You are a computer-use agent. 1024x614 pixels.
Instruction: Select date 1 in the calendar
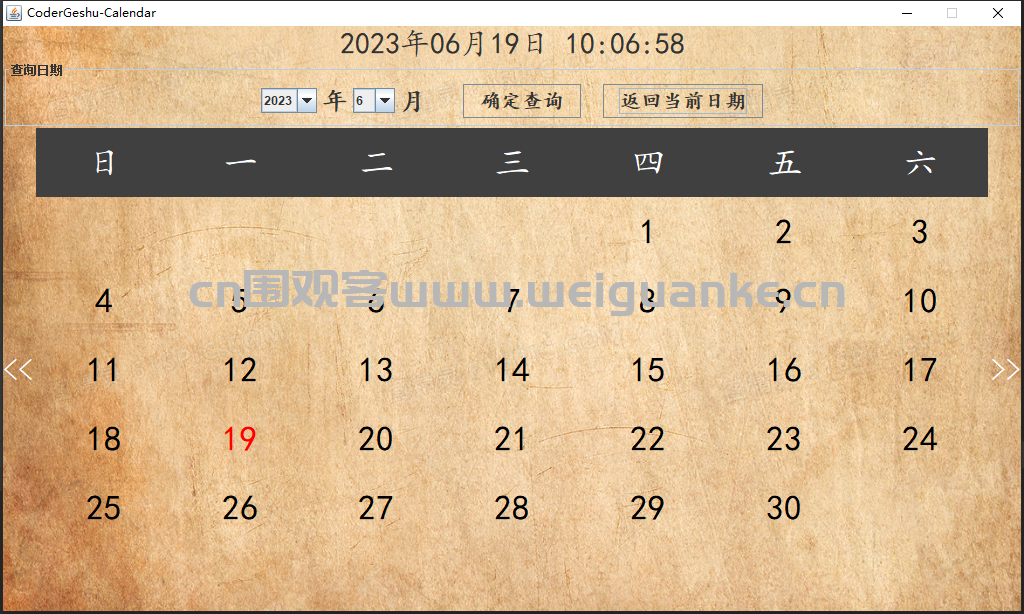tap(647, 232)
